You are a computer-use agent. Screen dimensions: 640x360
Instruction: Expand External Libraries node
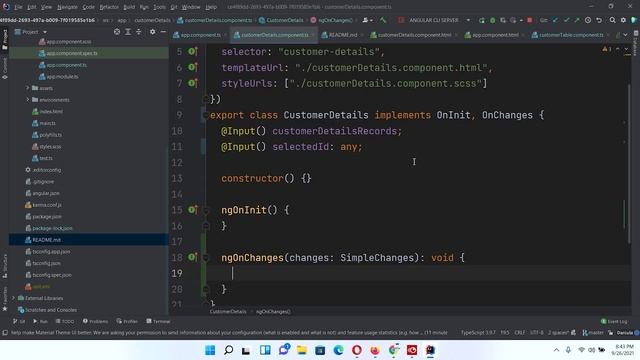[x=13, y=298]
